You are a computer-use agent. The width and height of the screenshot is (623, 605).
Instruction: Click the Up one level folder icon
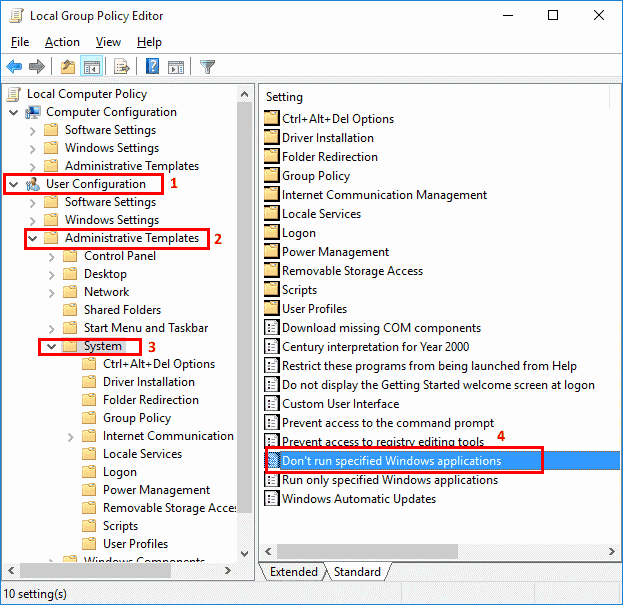coord(67,67)
